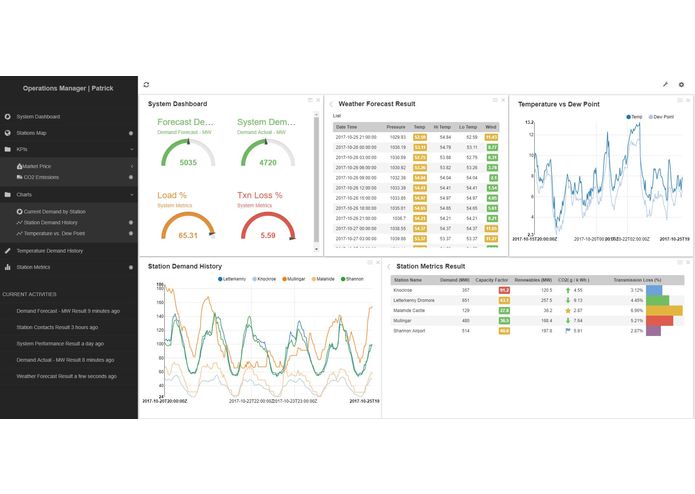
Task: Click the System Dashboard scrollbar up arrow
Action: (316, 114)
